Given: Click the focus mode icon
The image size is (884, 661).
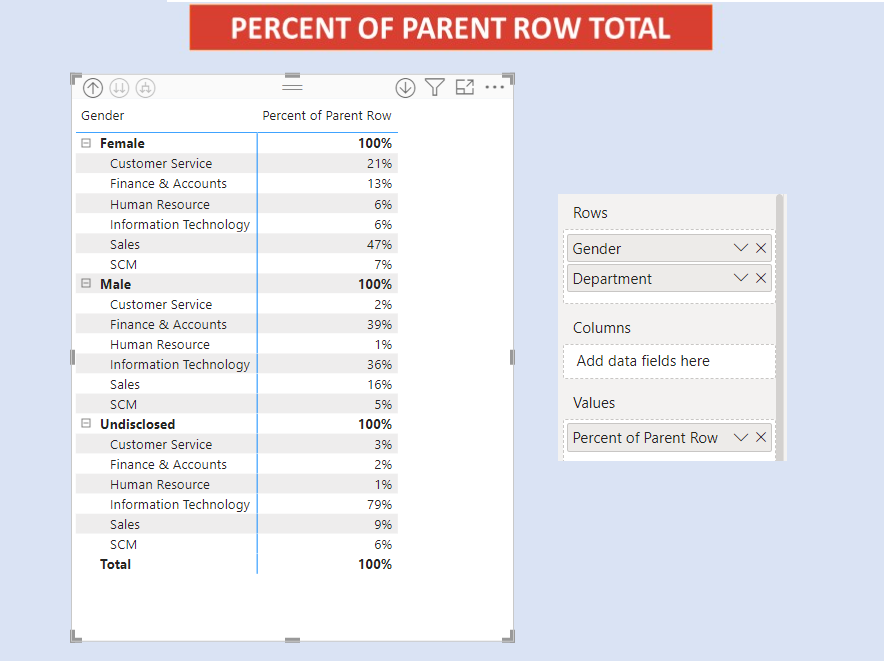Looking at the screenshot, I should [464, 88].
